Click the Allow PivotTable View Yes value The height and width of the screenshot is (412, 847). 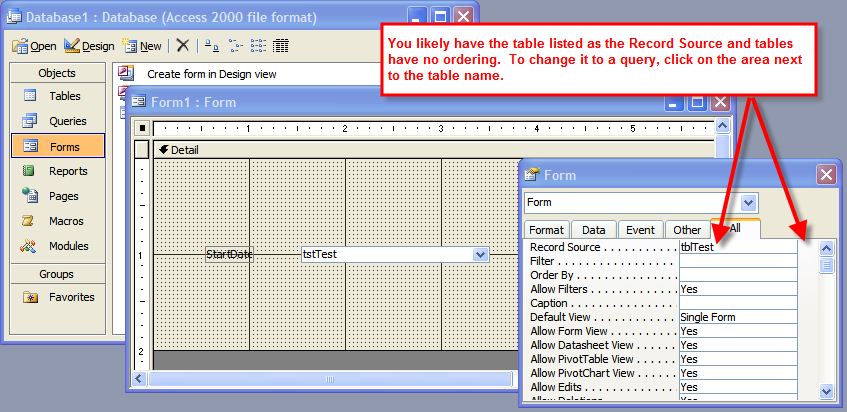(x=738, y=359)
